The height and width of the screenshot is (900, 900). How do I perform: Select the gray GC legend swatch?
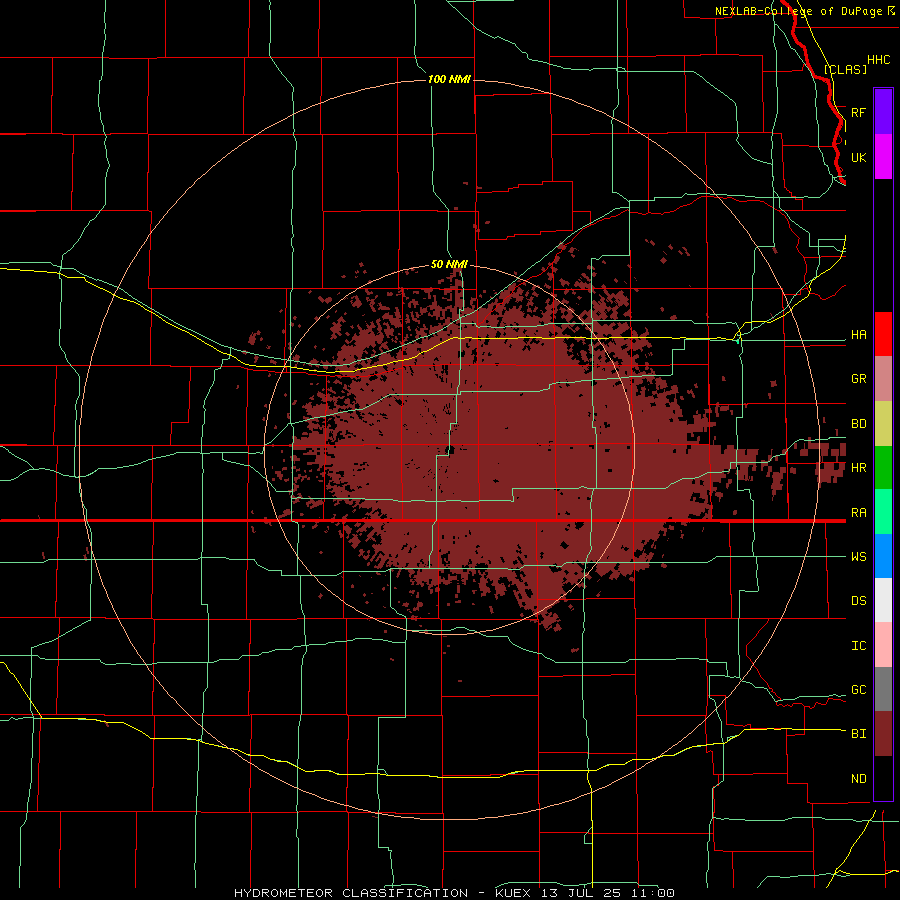(x=883, y=689)
